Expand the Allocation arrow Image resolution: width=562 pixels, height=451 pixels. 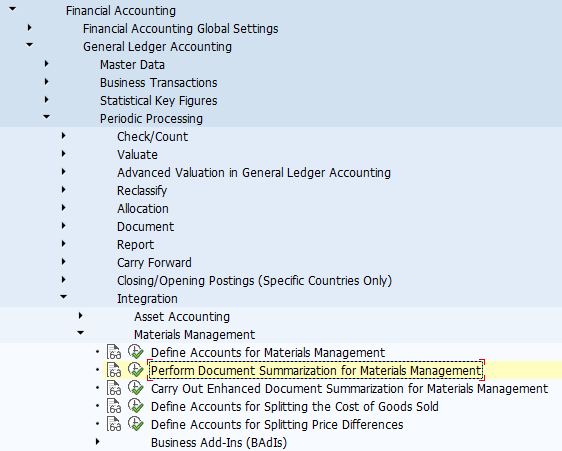tap(64, 207)
